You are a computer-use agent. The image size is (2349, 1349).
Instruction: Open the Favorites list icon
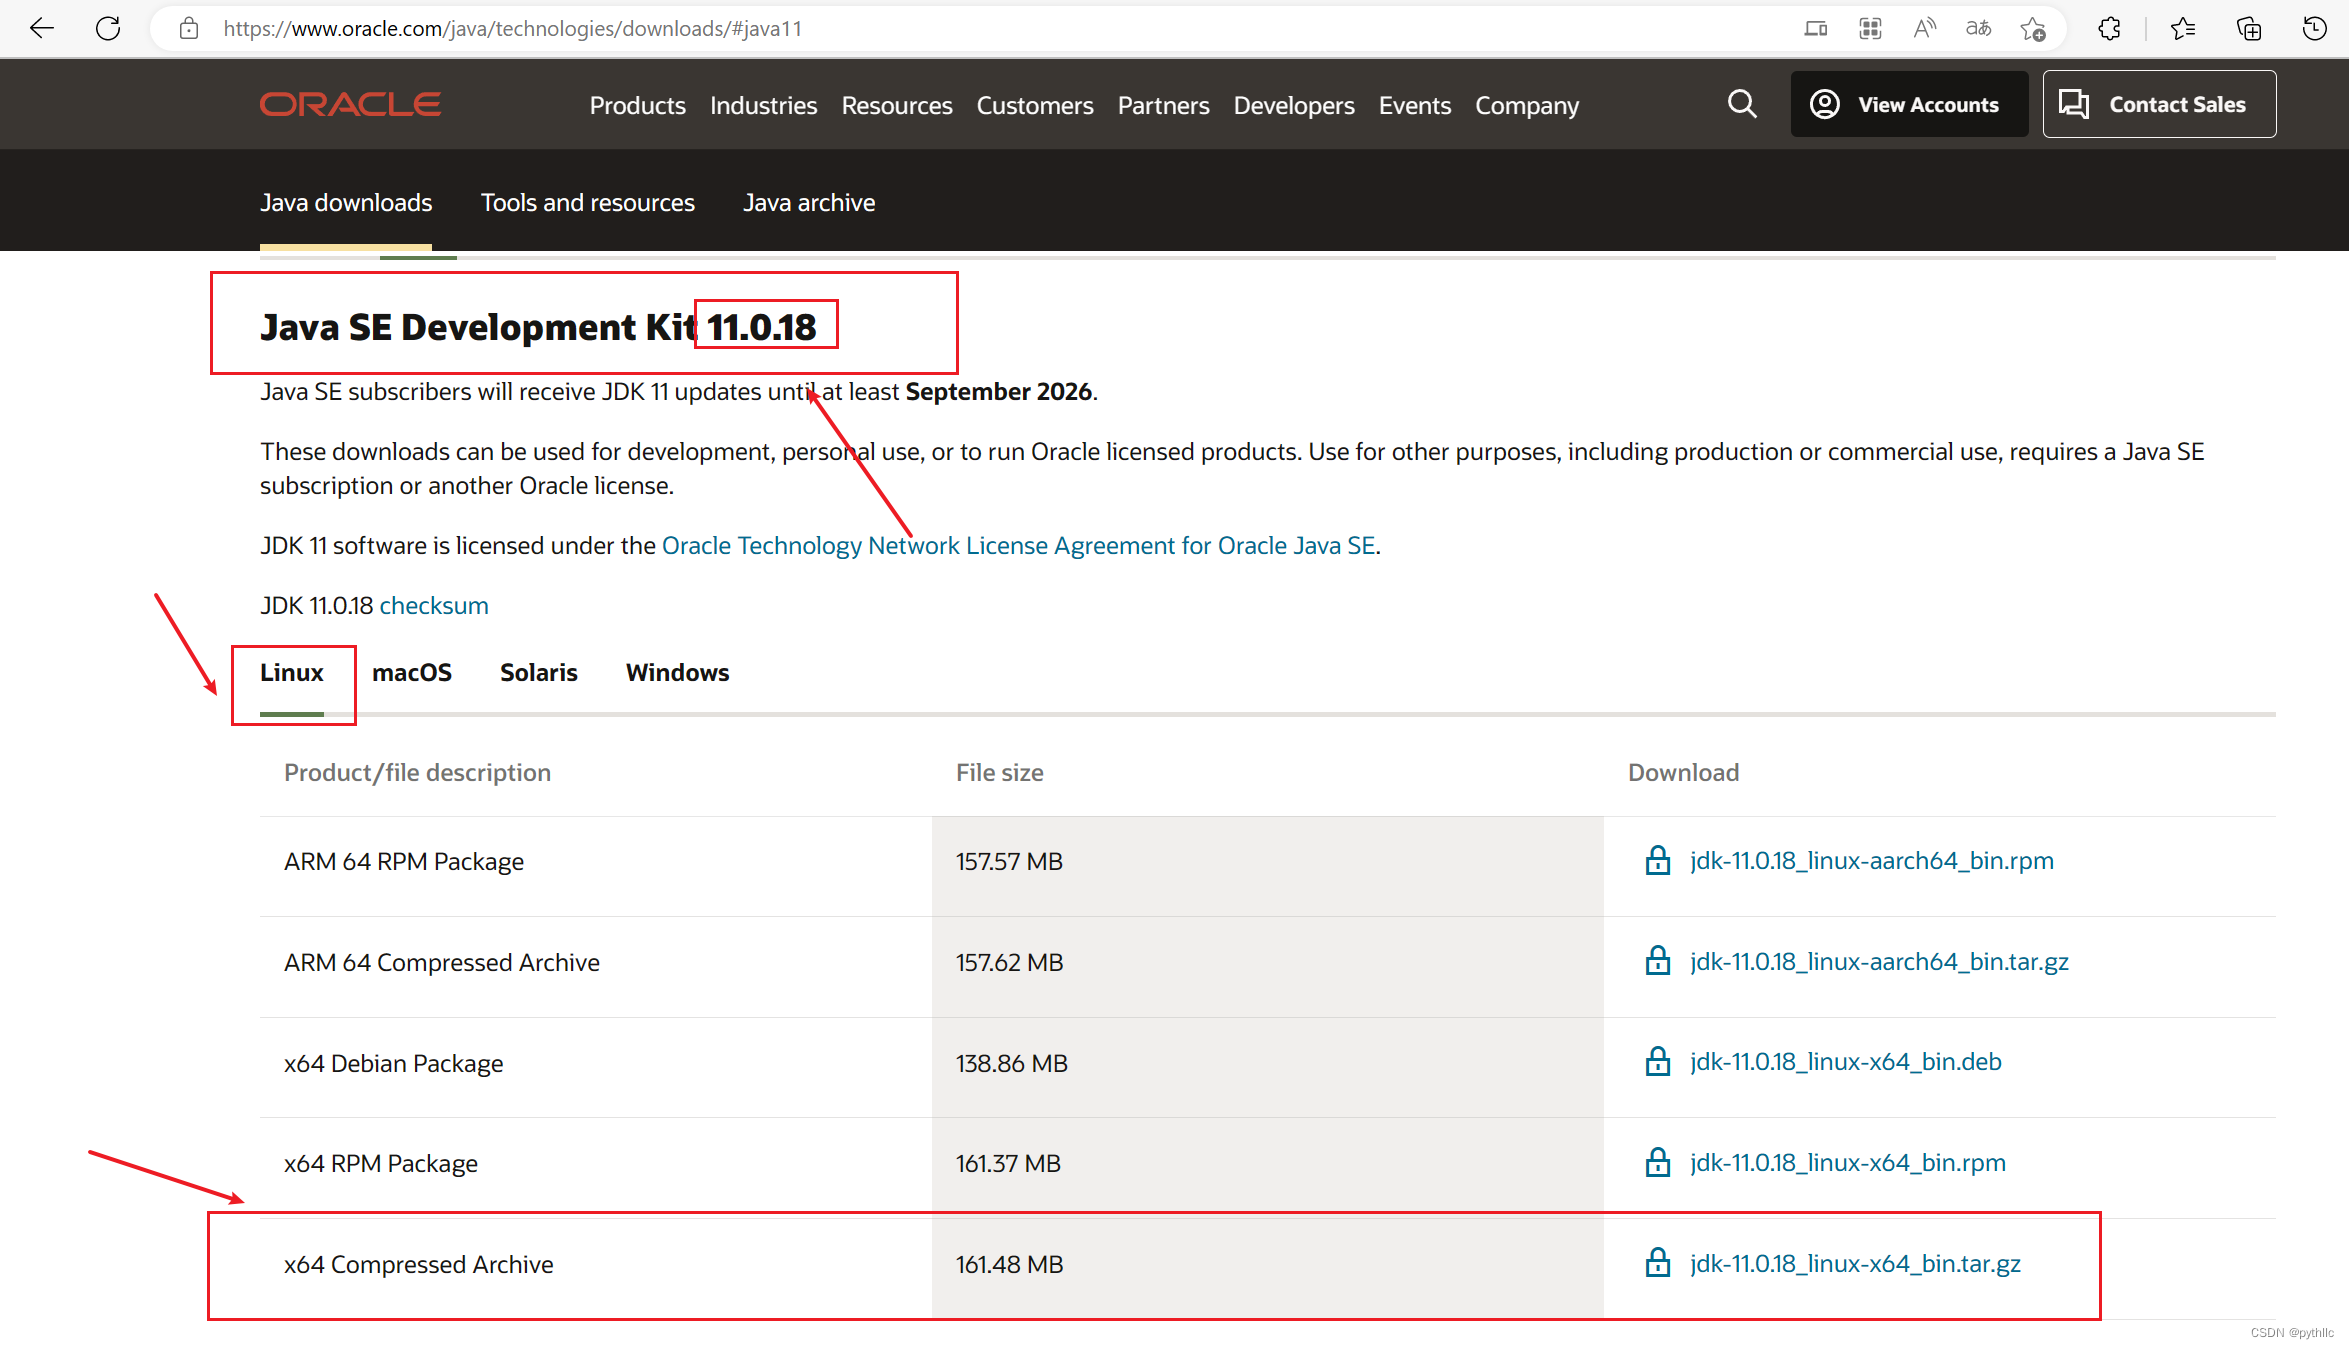[x=2183, y=28]
